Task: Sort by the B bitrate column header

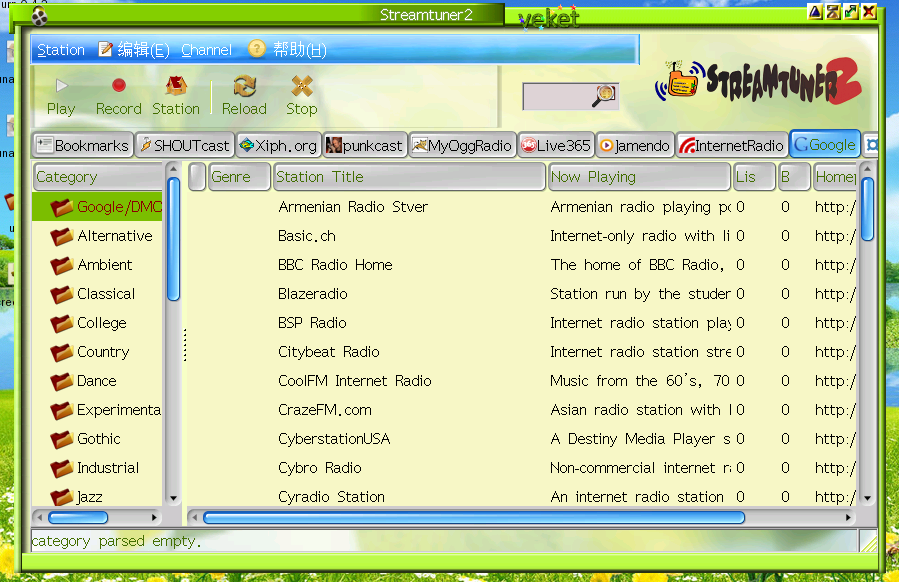Action: 794,177
